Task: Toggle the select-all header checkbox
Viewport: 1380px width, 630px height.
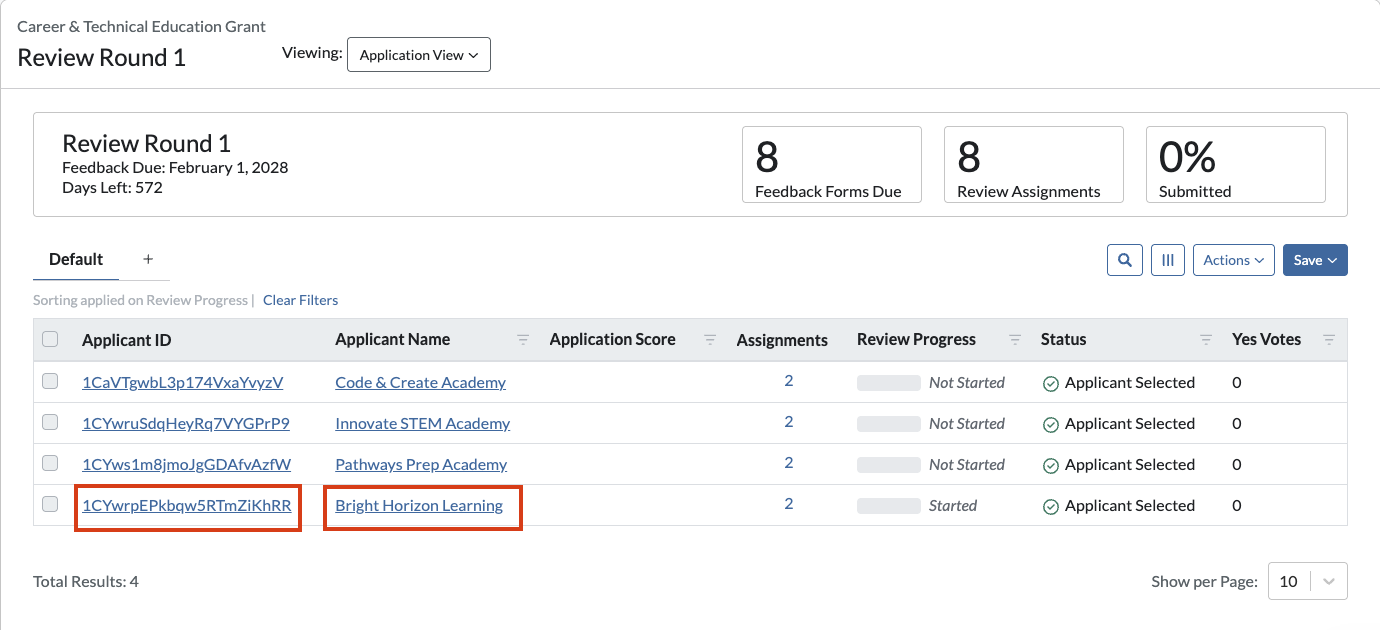Action: [50, 339]
